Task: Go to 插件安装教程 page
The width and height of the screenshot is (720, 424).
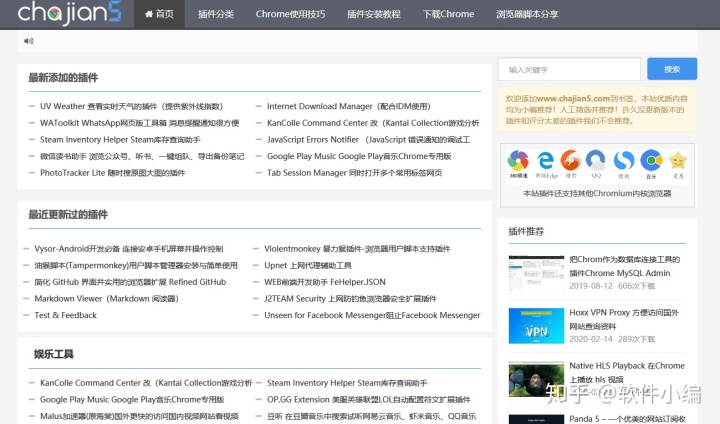Action: point(374,14)
